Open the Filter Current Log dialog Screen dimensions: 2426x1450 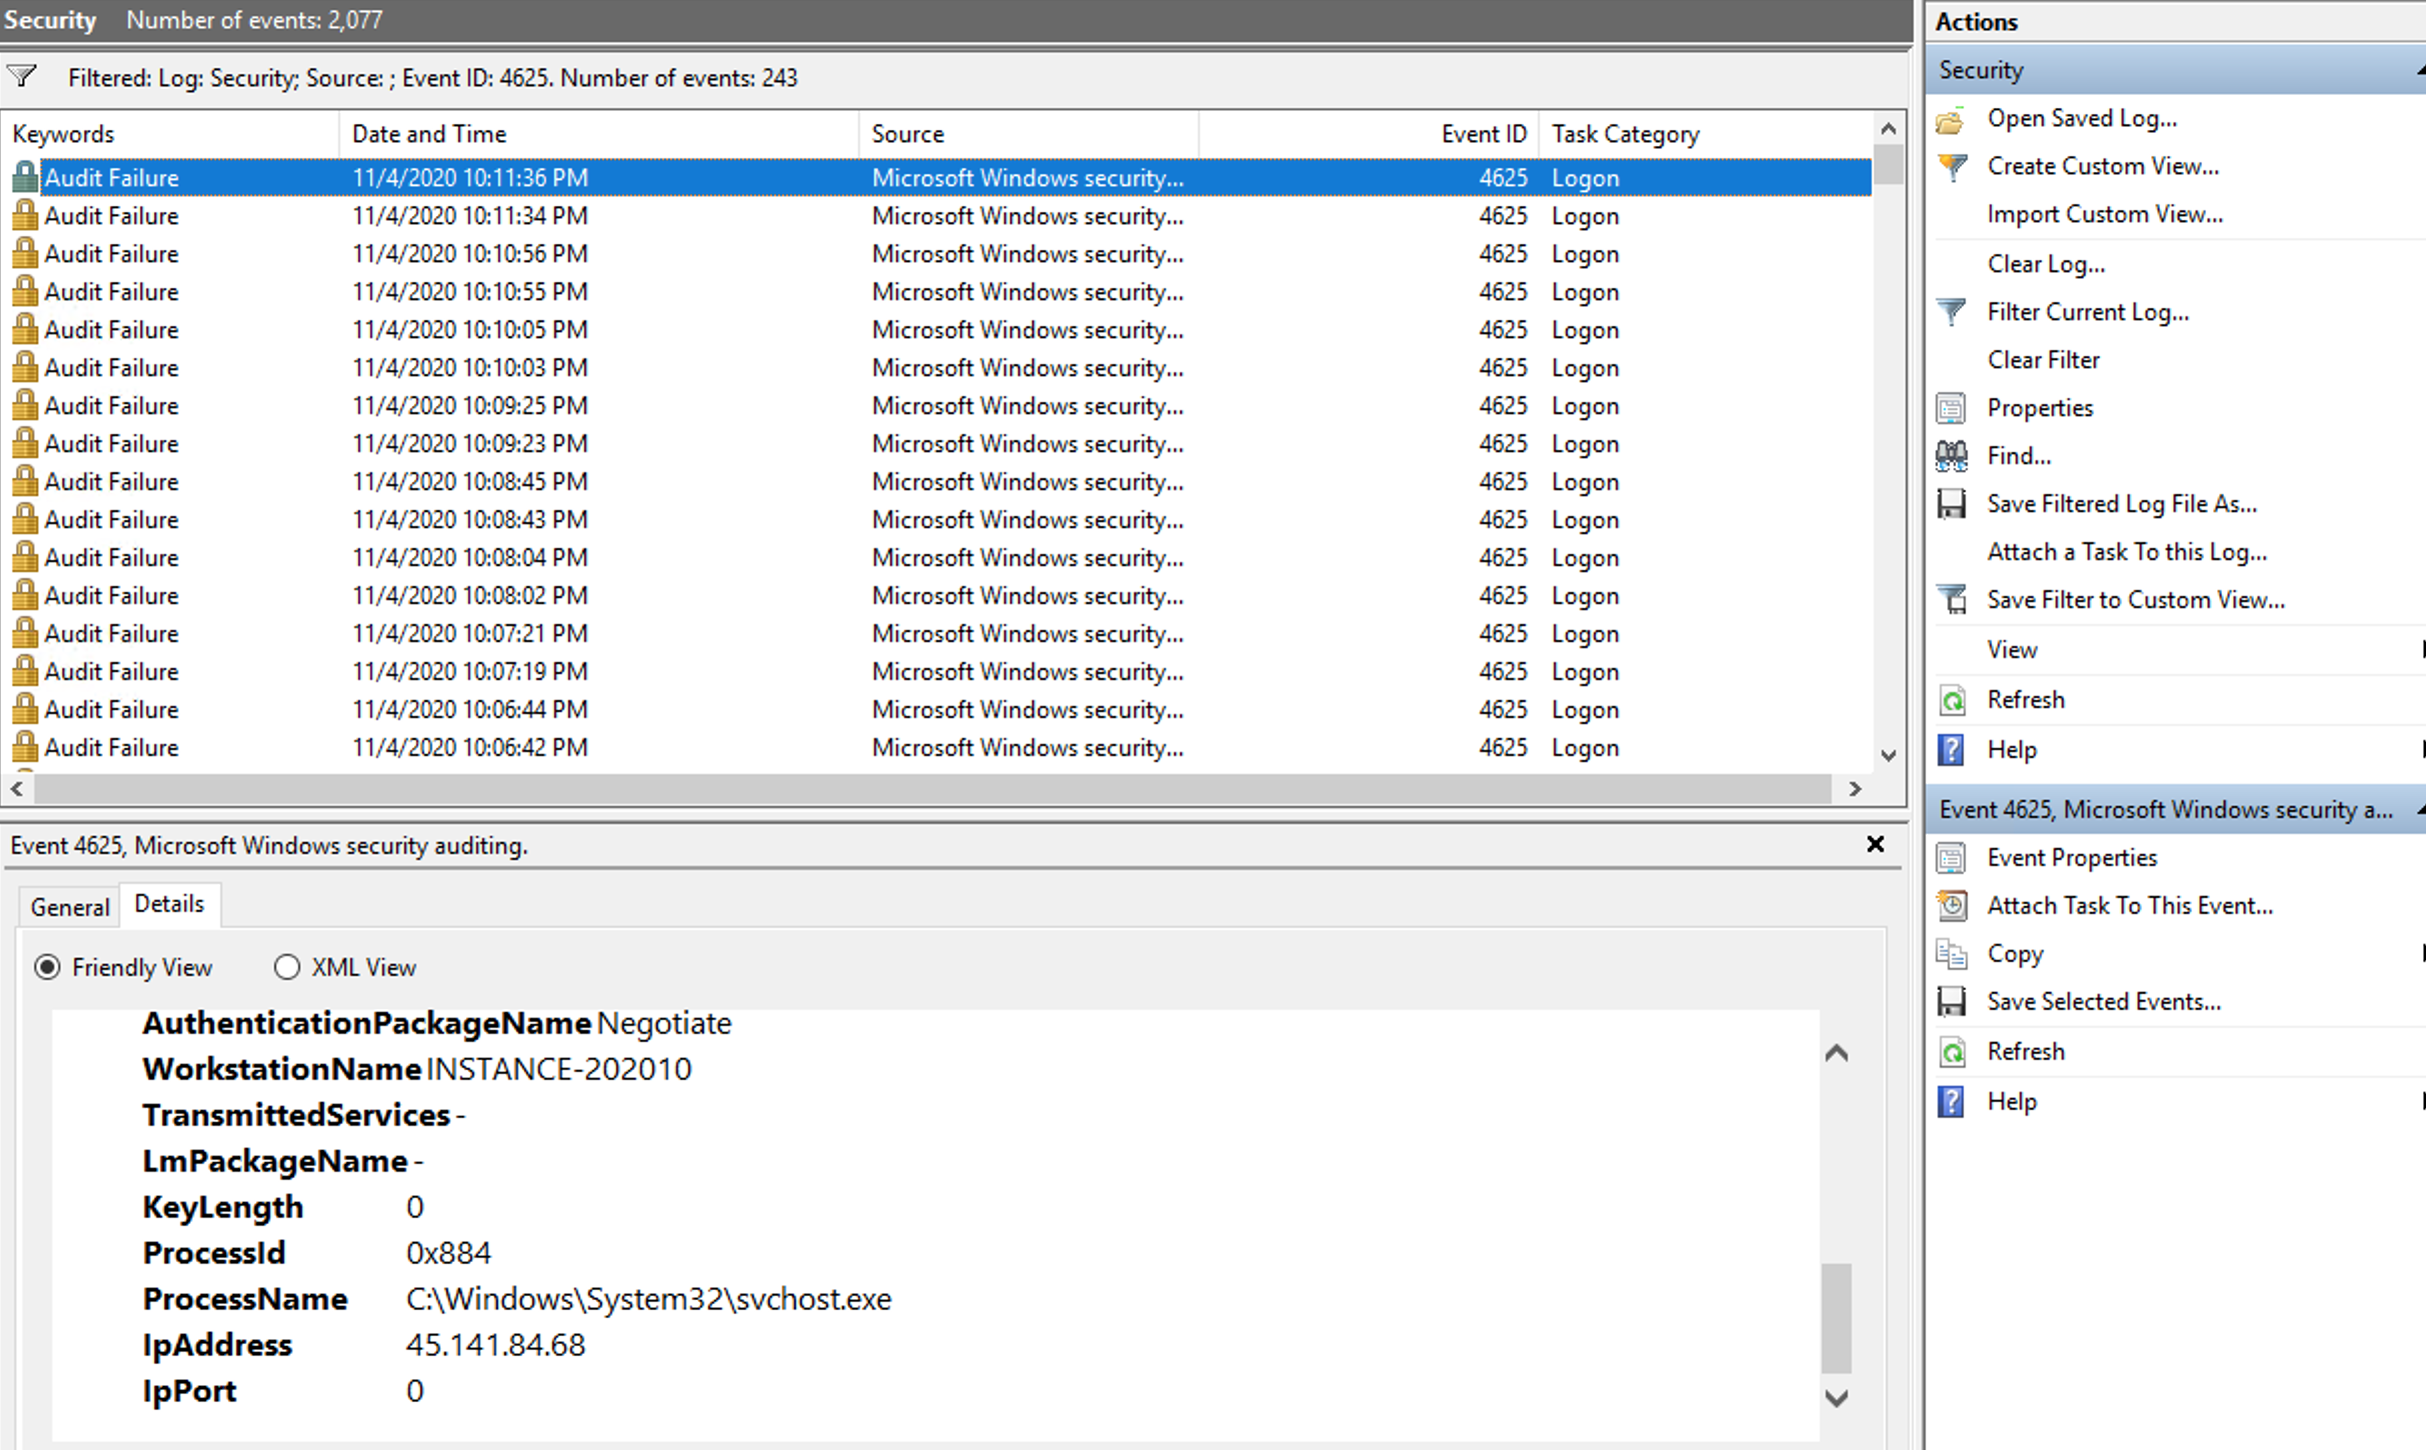point(2087,311)
